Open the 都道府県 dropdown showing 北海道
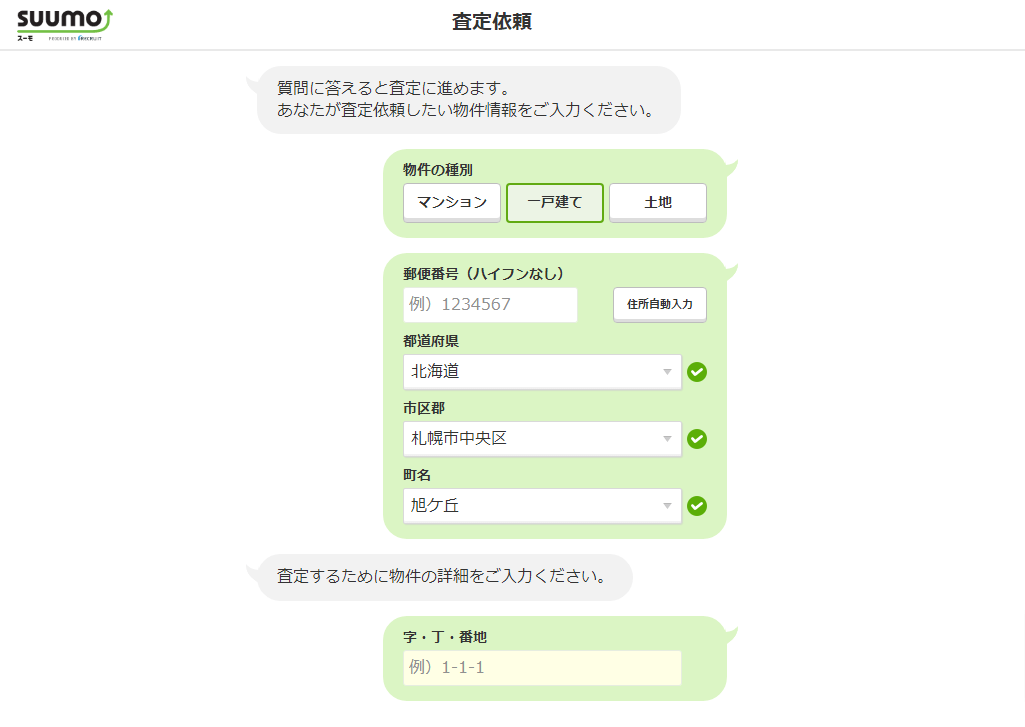 click(542, 372)
